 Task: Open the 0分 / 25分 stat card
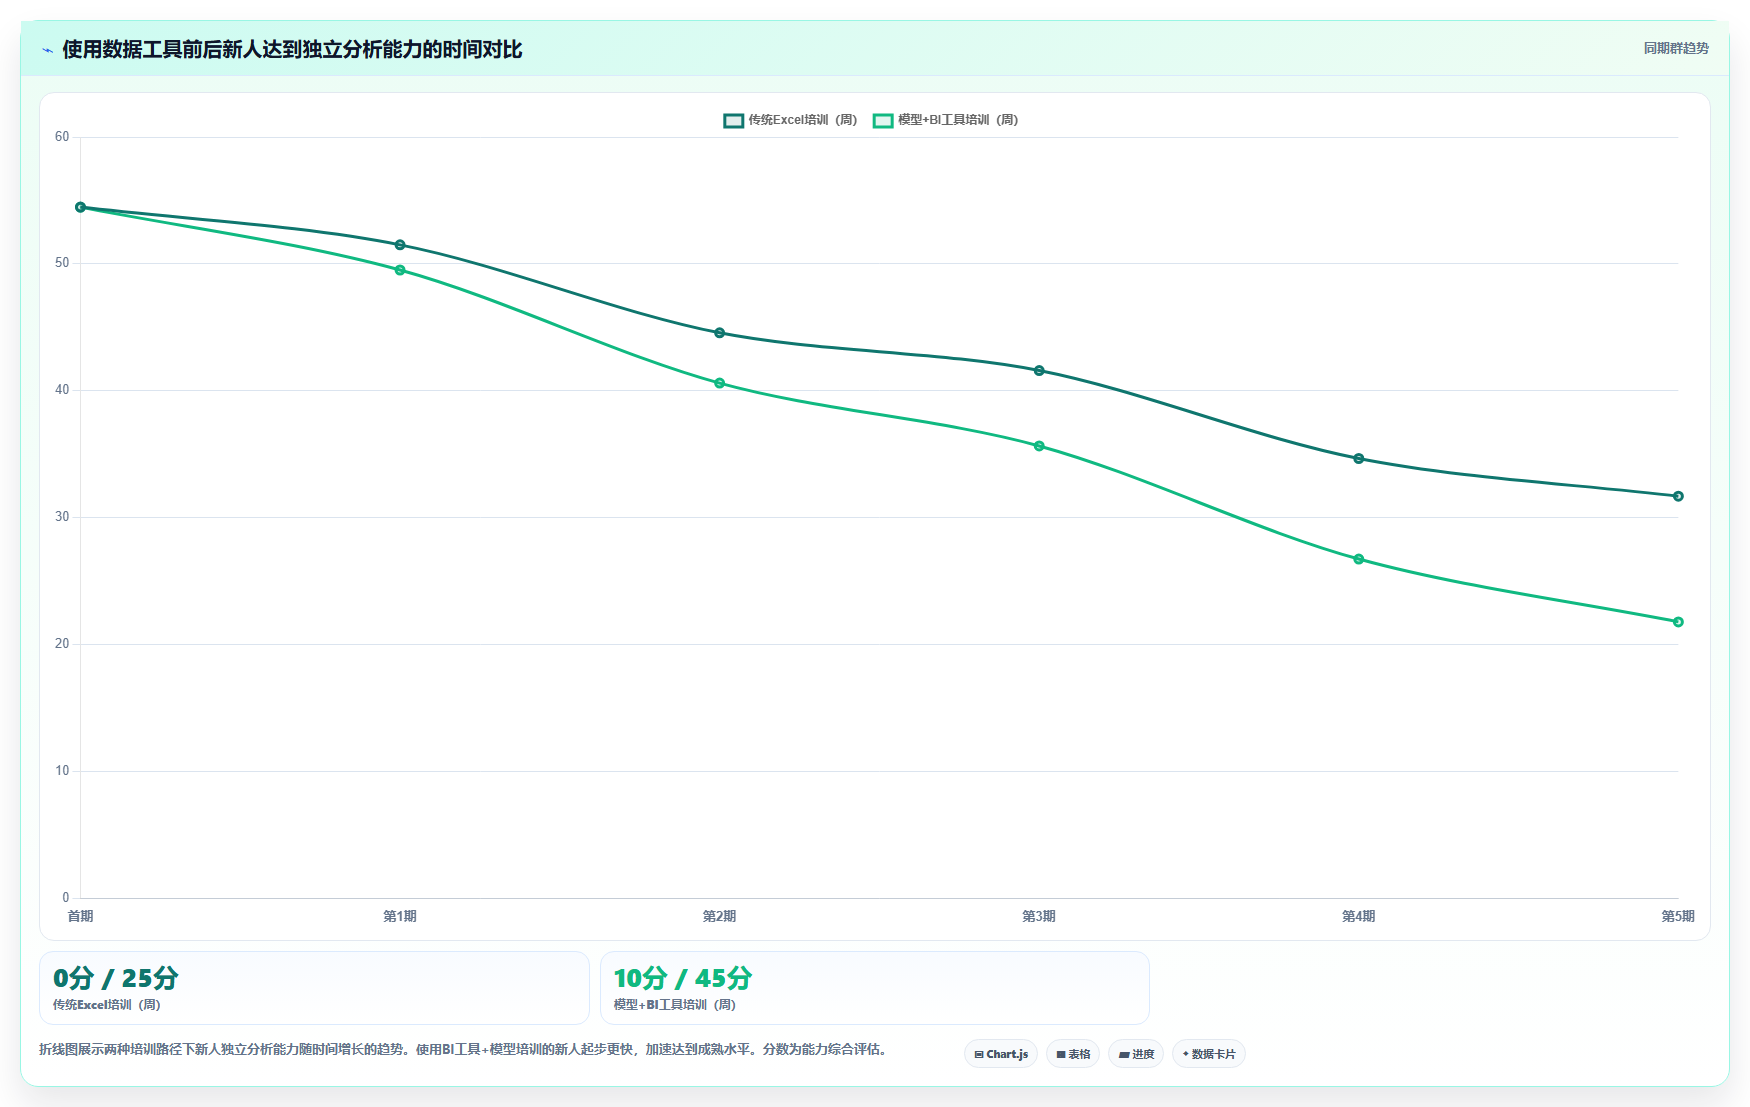[x=314, y=987]
